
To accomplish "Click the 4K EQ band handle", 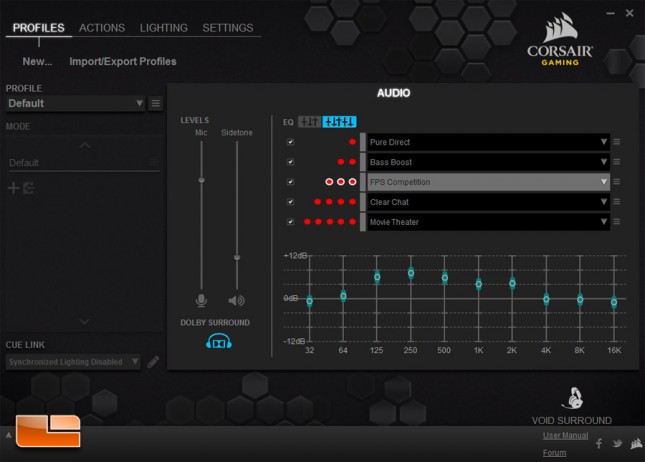I will (x=546, y=299).
